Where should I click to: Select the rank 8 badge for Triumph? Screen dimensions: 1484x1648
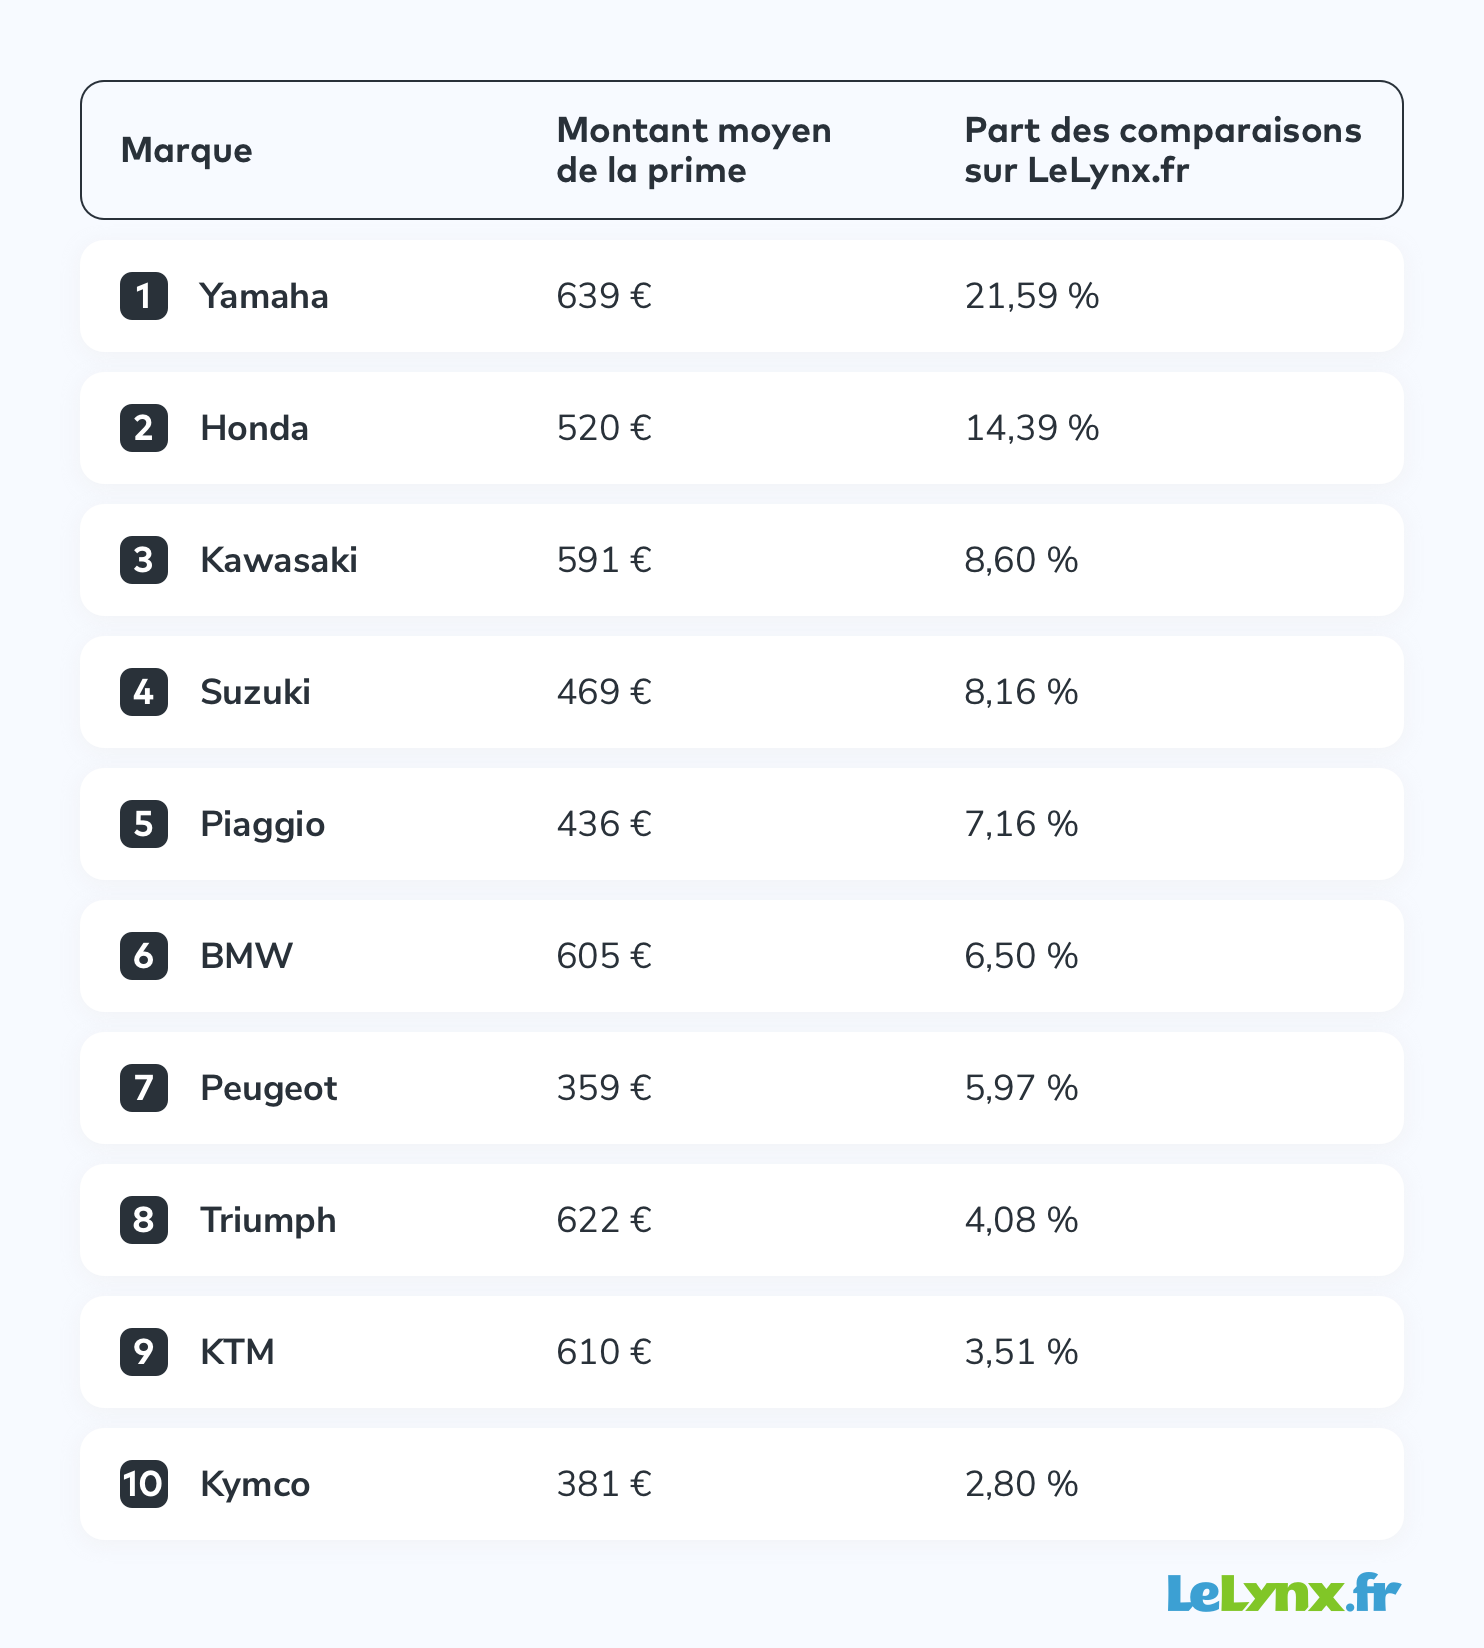pos(144,1220)
